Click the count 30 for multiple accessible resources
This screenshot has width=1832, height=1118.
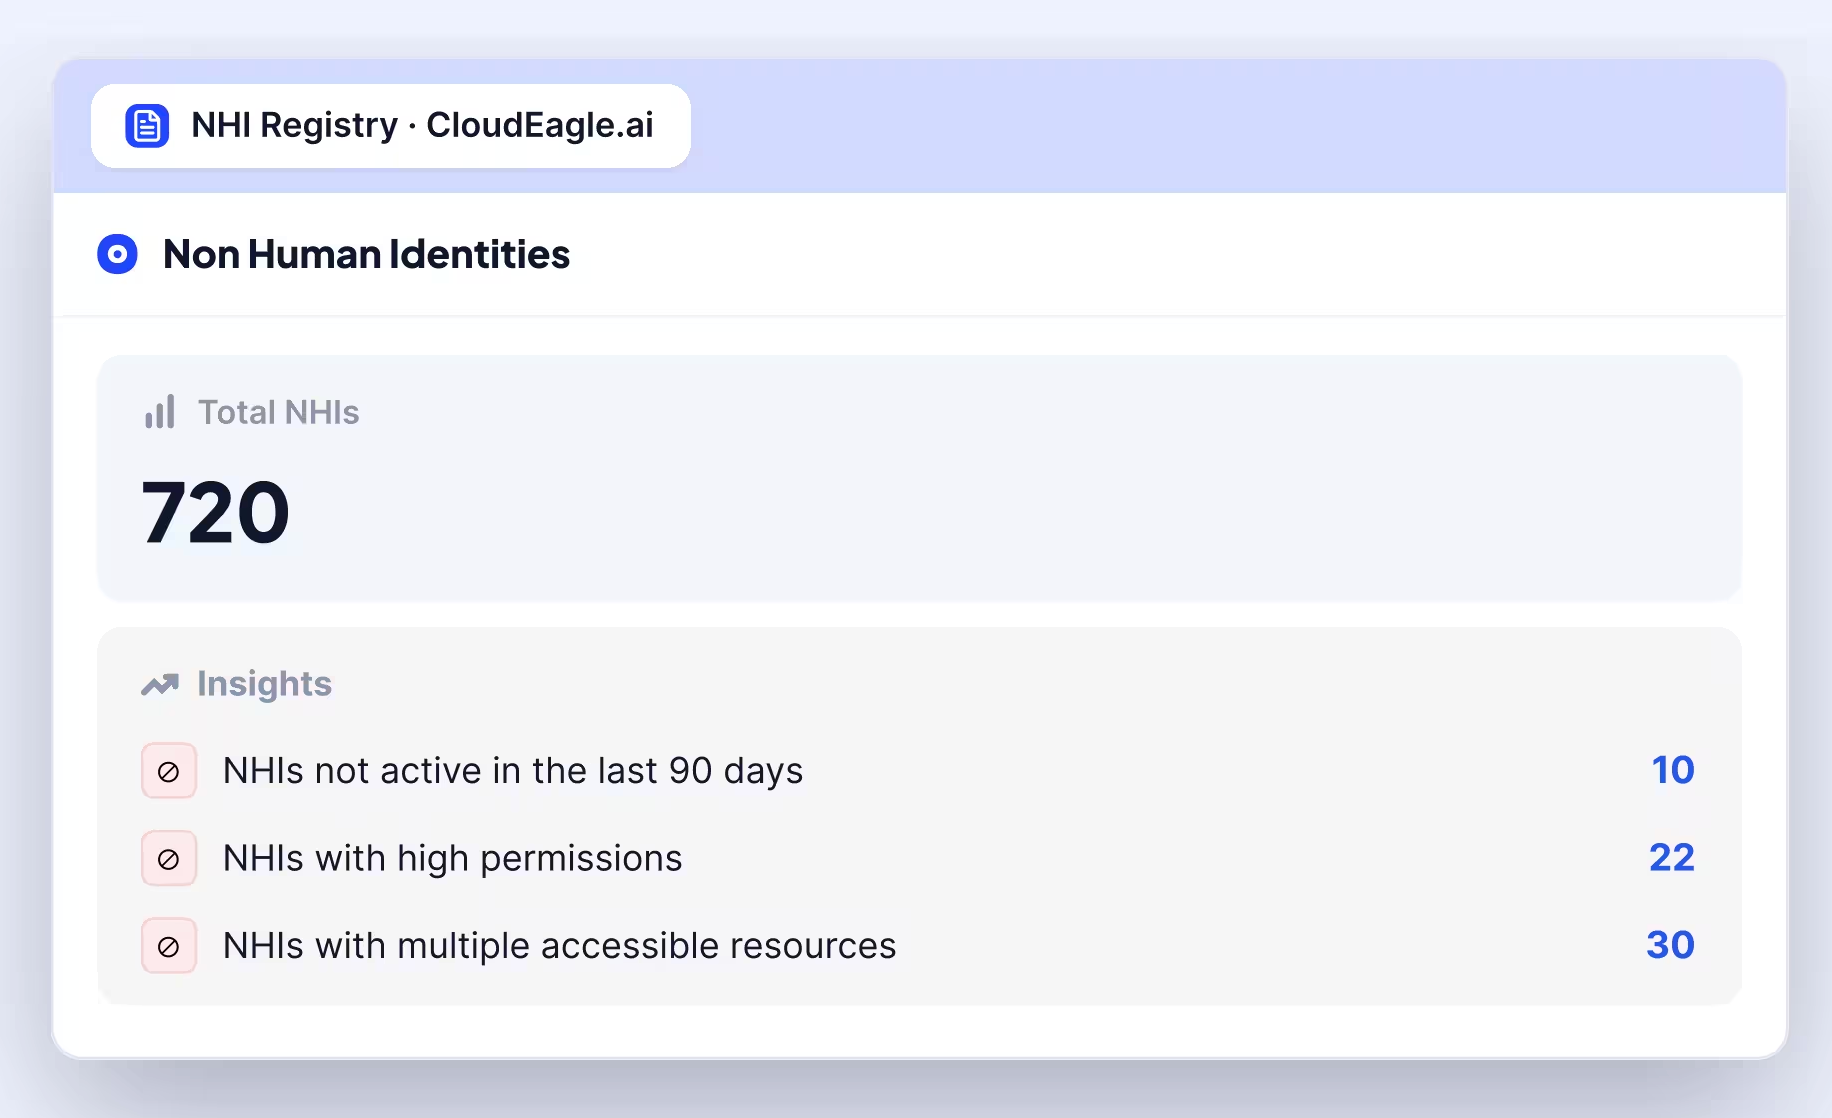point(1670,945)
